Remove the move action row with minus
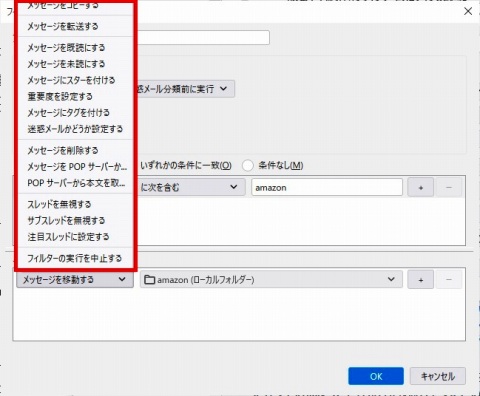The width and height of the screenshot is (480, 396). pyautogui.click(x=449, y=279)
